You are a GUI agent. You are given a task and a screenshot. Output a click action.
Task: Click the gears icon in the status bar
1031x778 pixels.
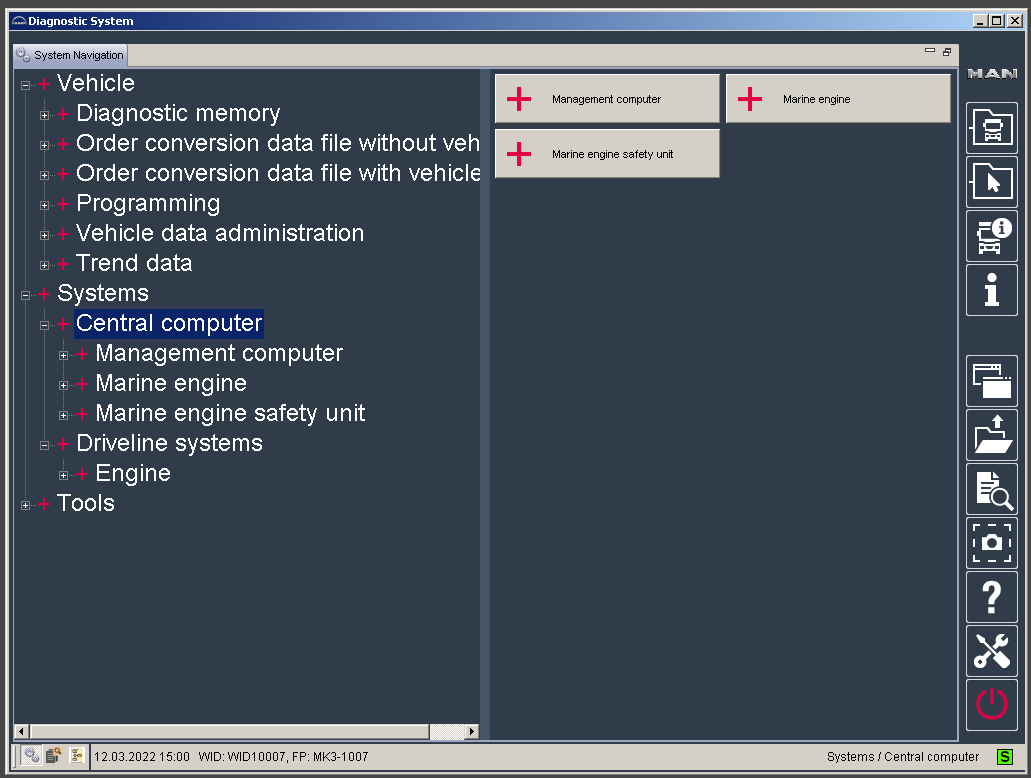click(x=32, y=756)
